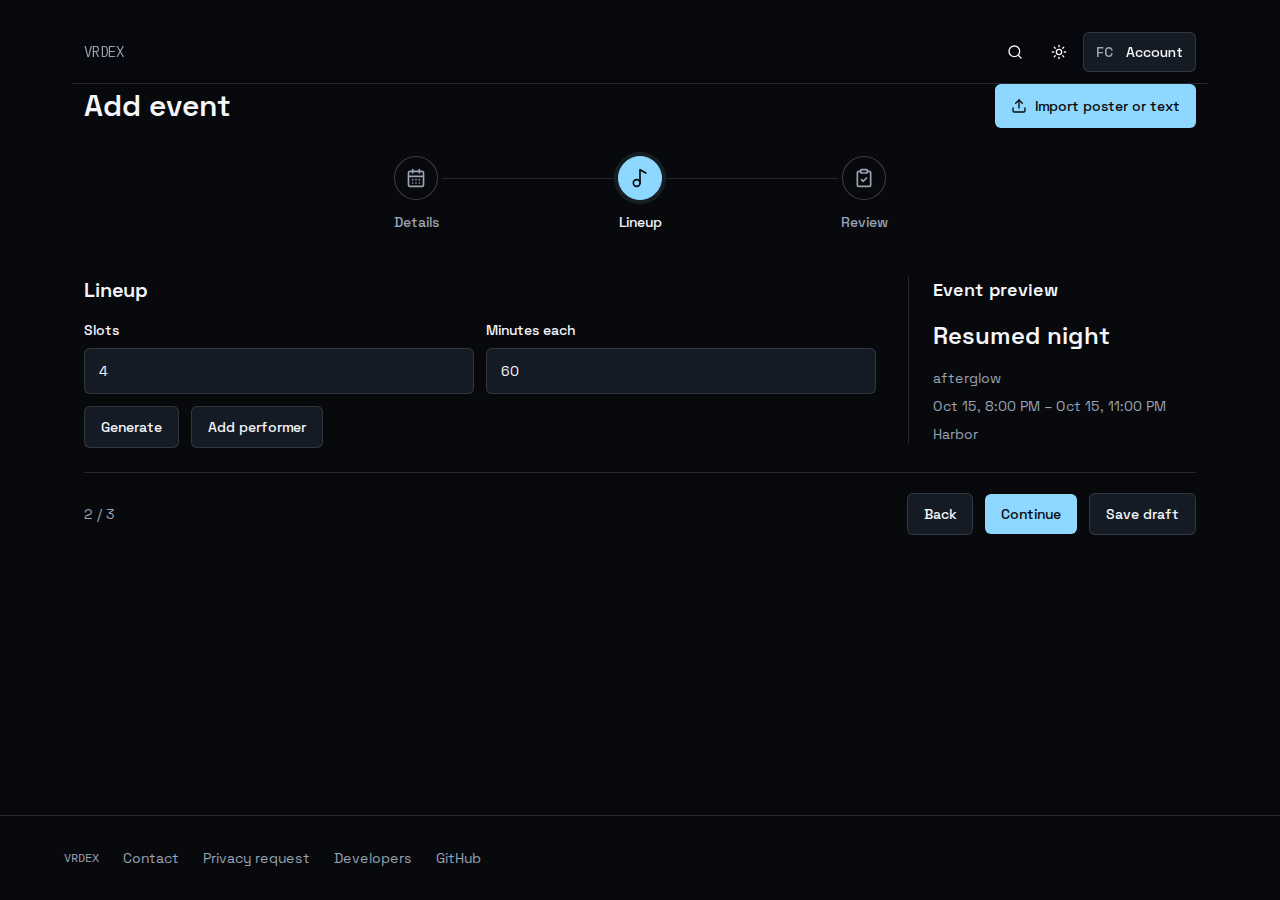1280x900 pixels.
Task: Click the Oct 15 date range text
Action: [1049, 406]
